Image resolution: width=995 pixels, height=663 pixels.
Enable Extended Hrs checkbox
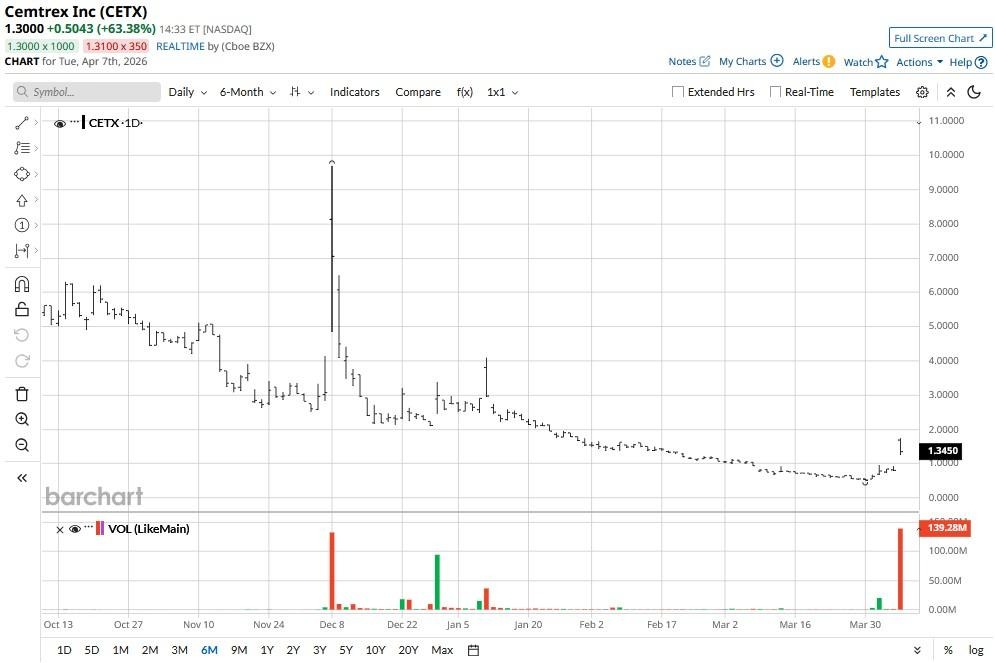678,92
